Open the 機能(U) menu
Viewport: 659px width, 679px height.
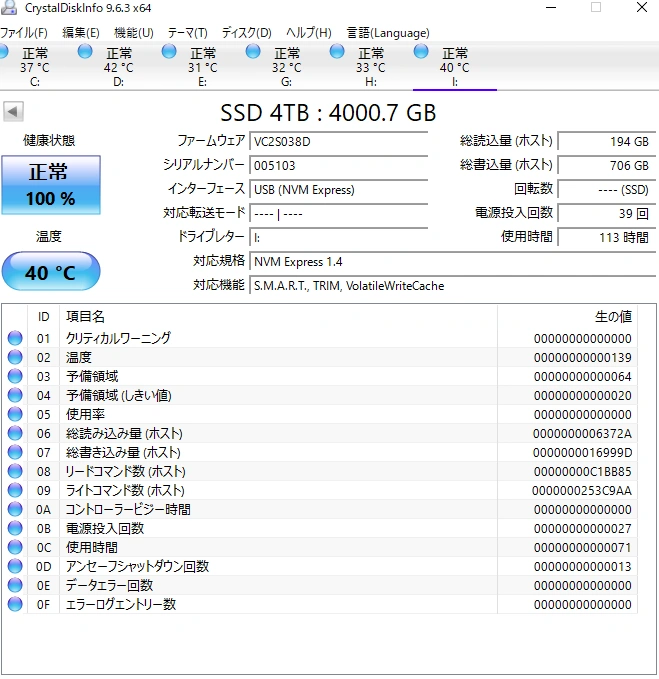pyautogui.click(x=134, y=33)
